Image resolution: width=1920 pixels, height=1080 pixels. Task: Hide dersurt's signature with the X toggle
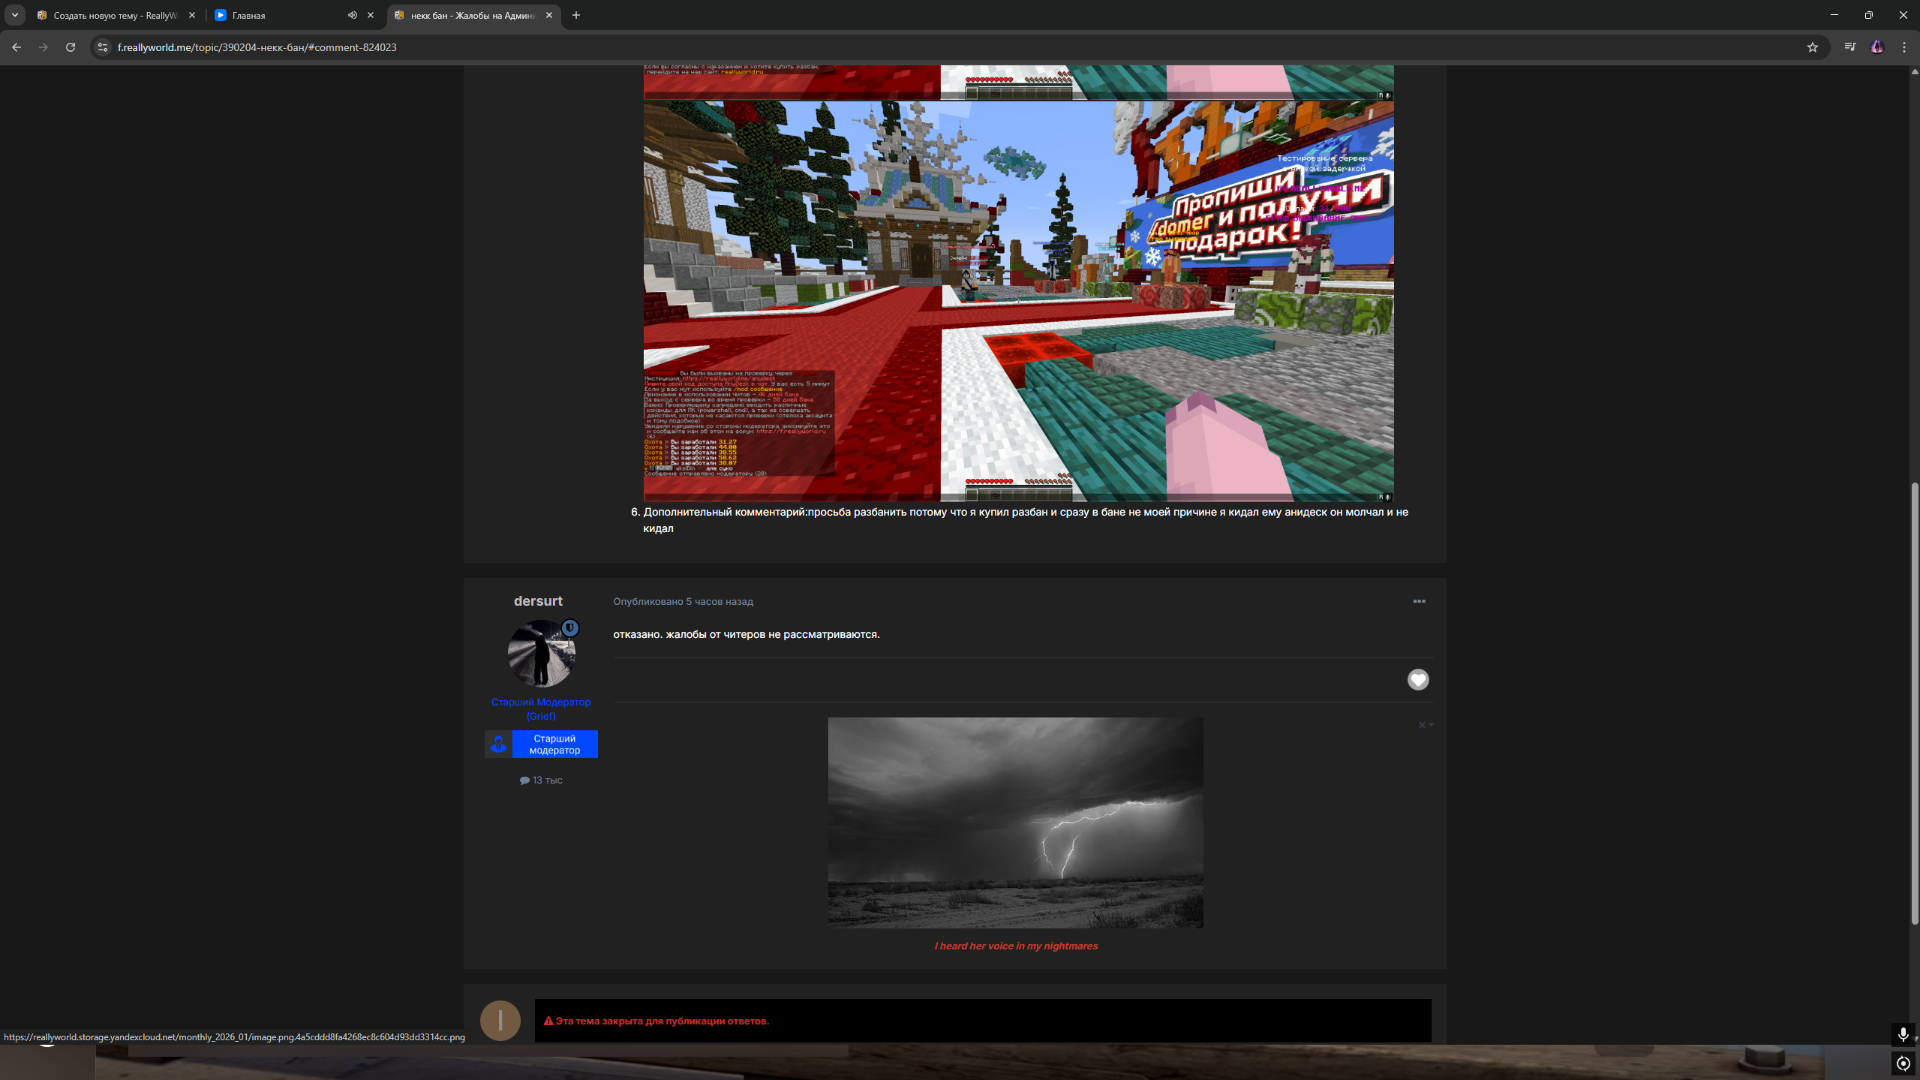coord(1424,725)
